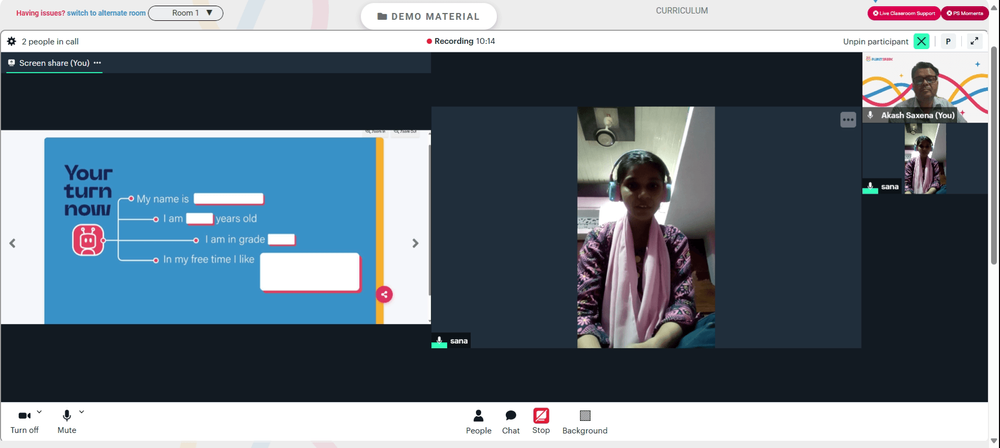
Task: Click the P button in call header
Action: point(948,41)
